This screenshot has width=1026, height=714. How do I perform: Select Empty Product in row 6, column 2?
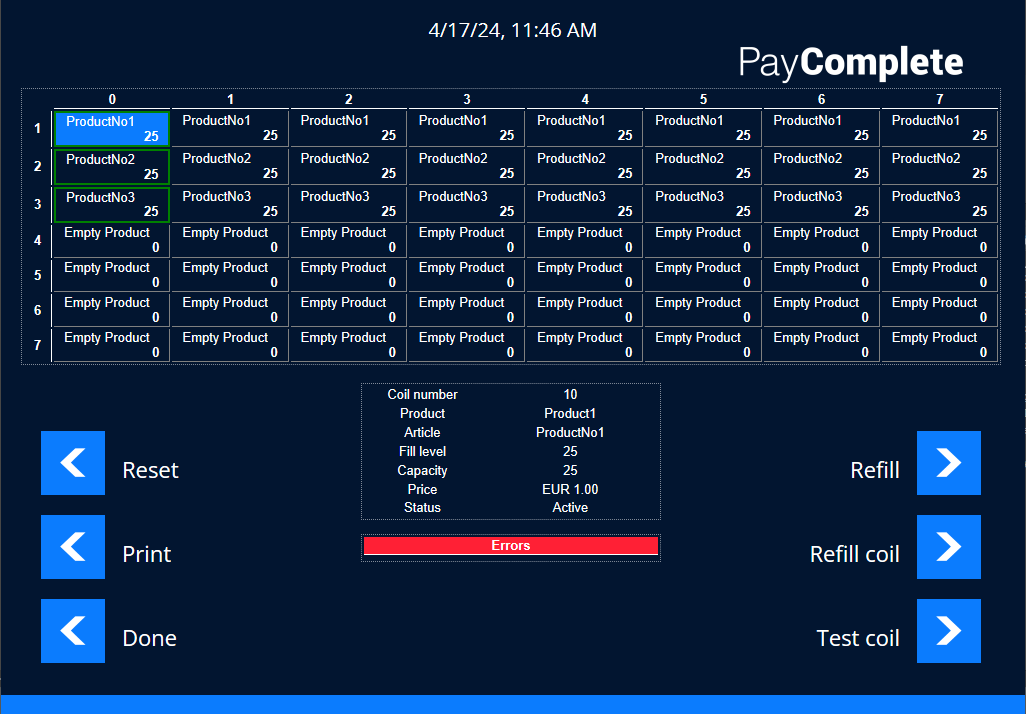[x=348, y=311]
